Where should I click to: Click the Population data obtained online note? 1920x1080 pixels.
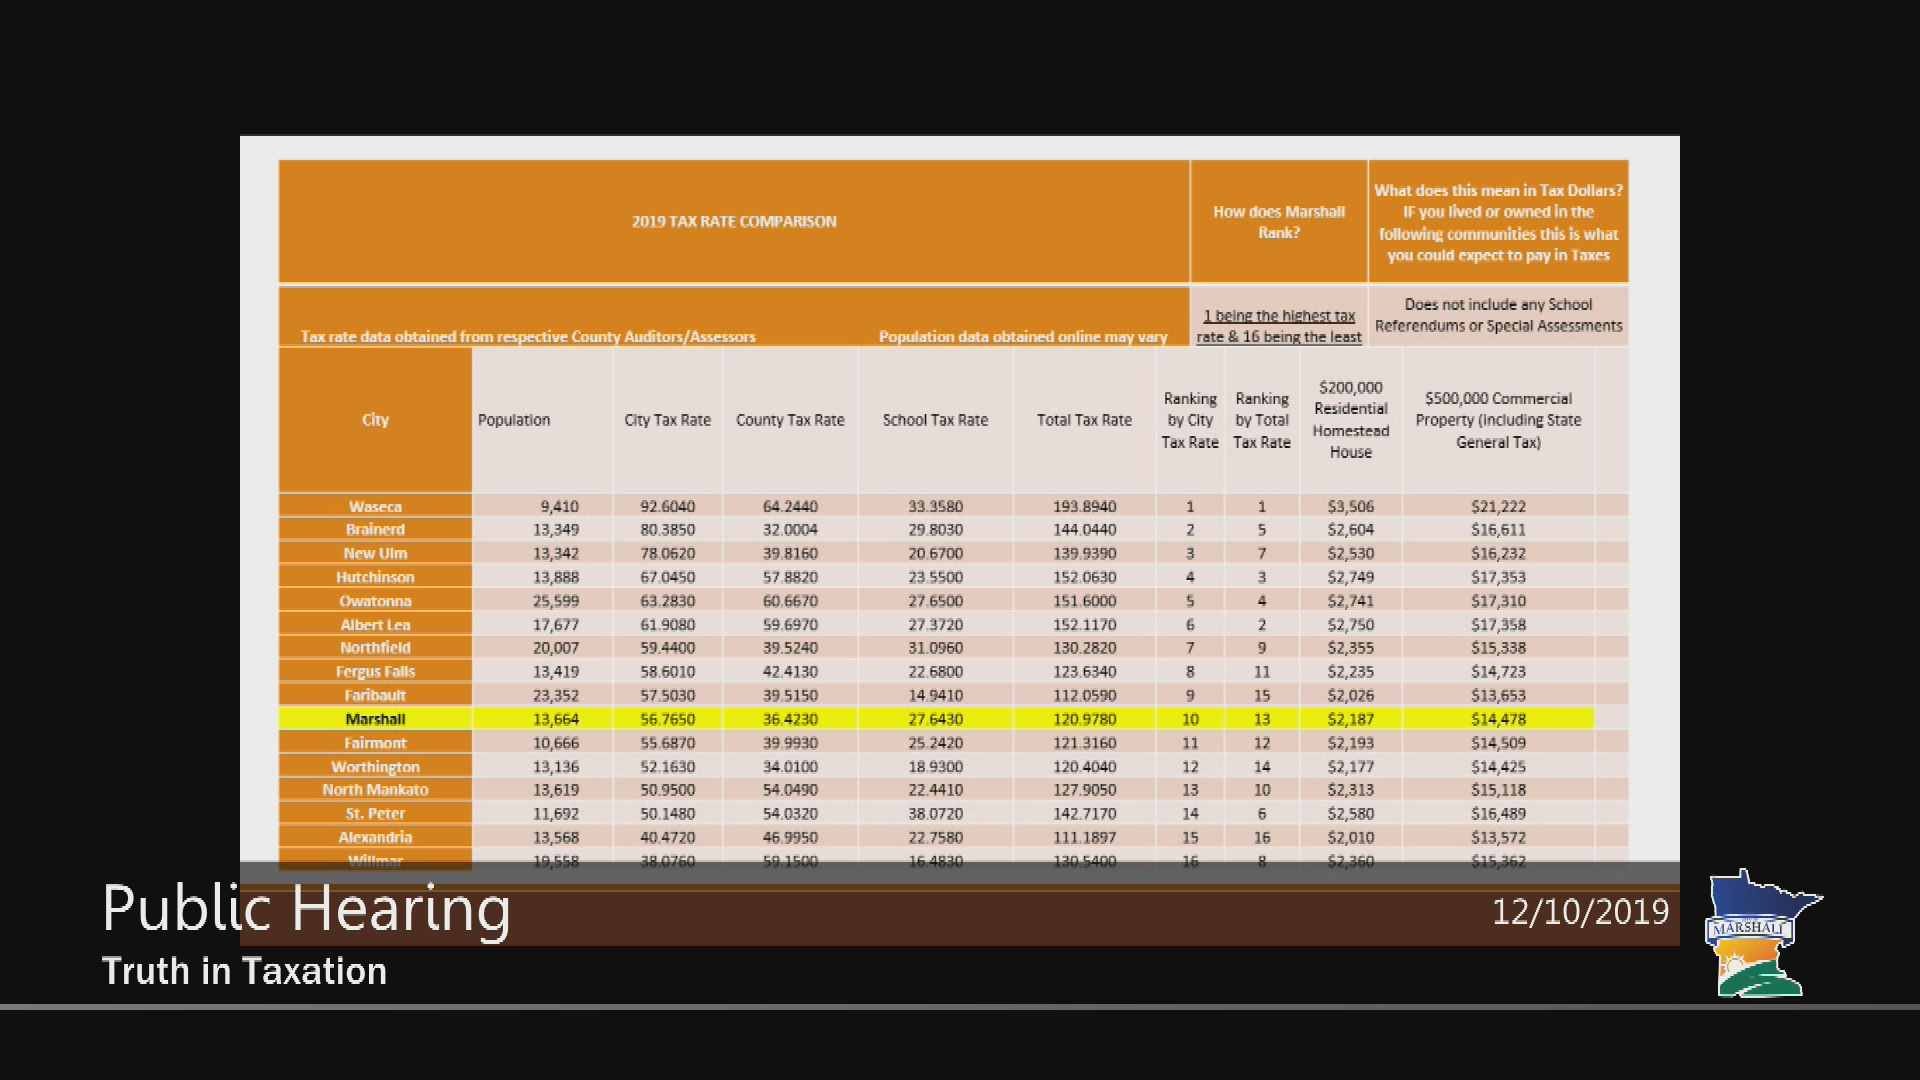pos(1023,337)
